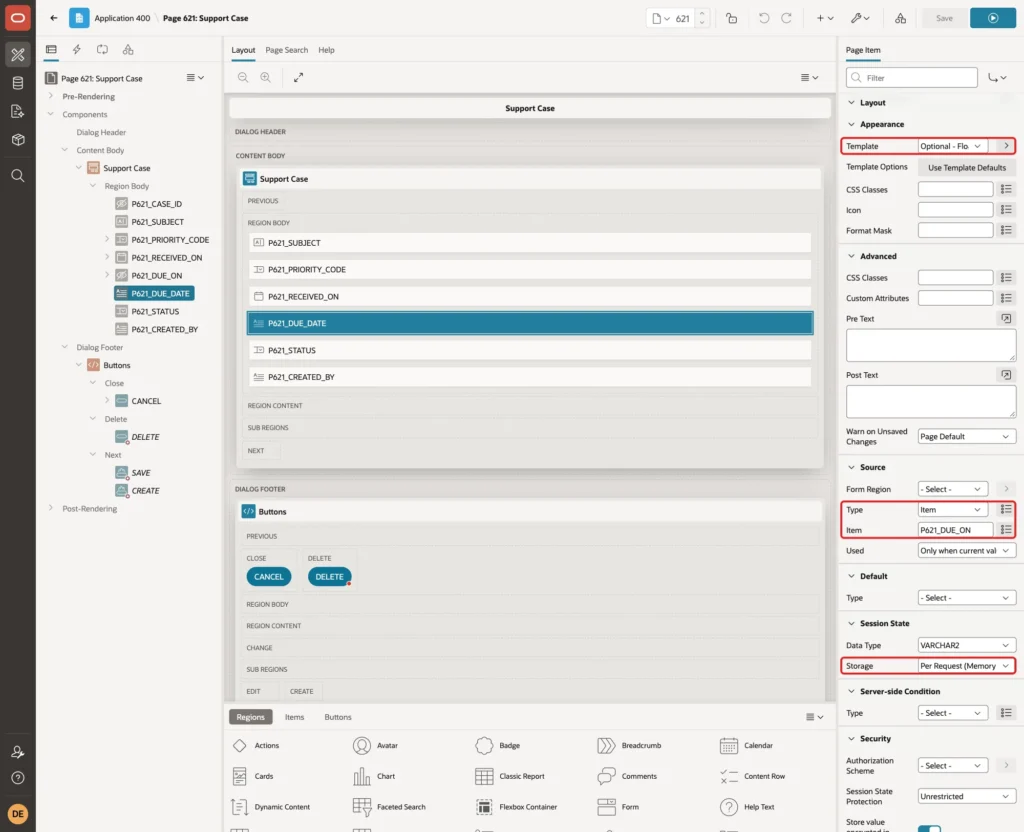1024x832 pixels.
Task: Switch to Processing tab in tree pane
Action: click(x=103, y=50)
